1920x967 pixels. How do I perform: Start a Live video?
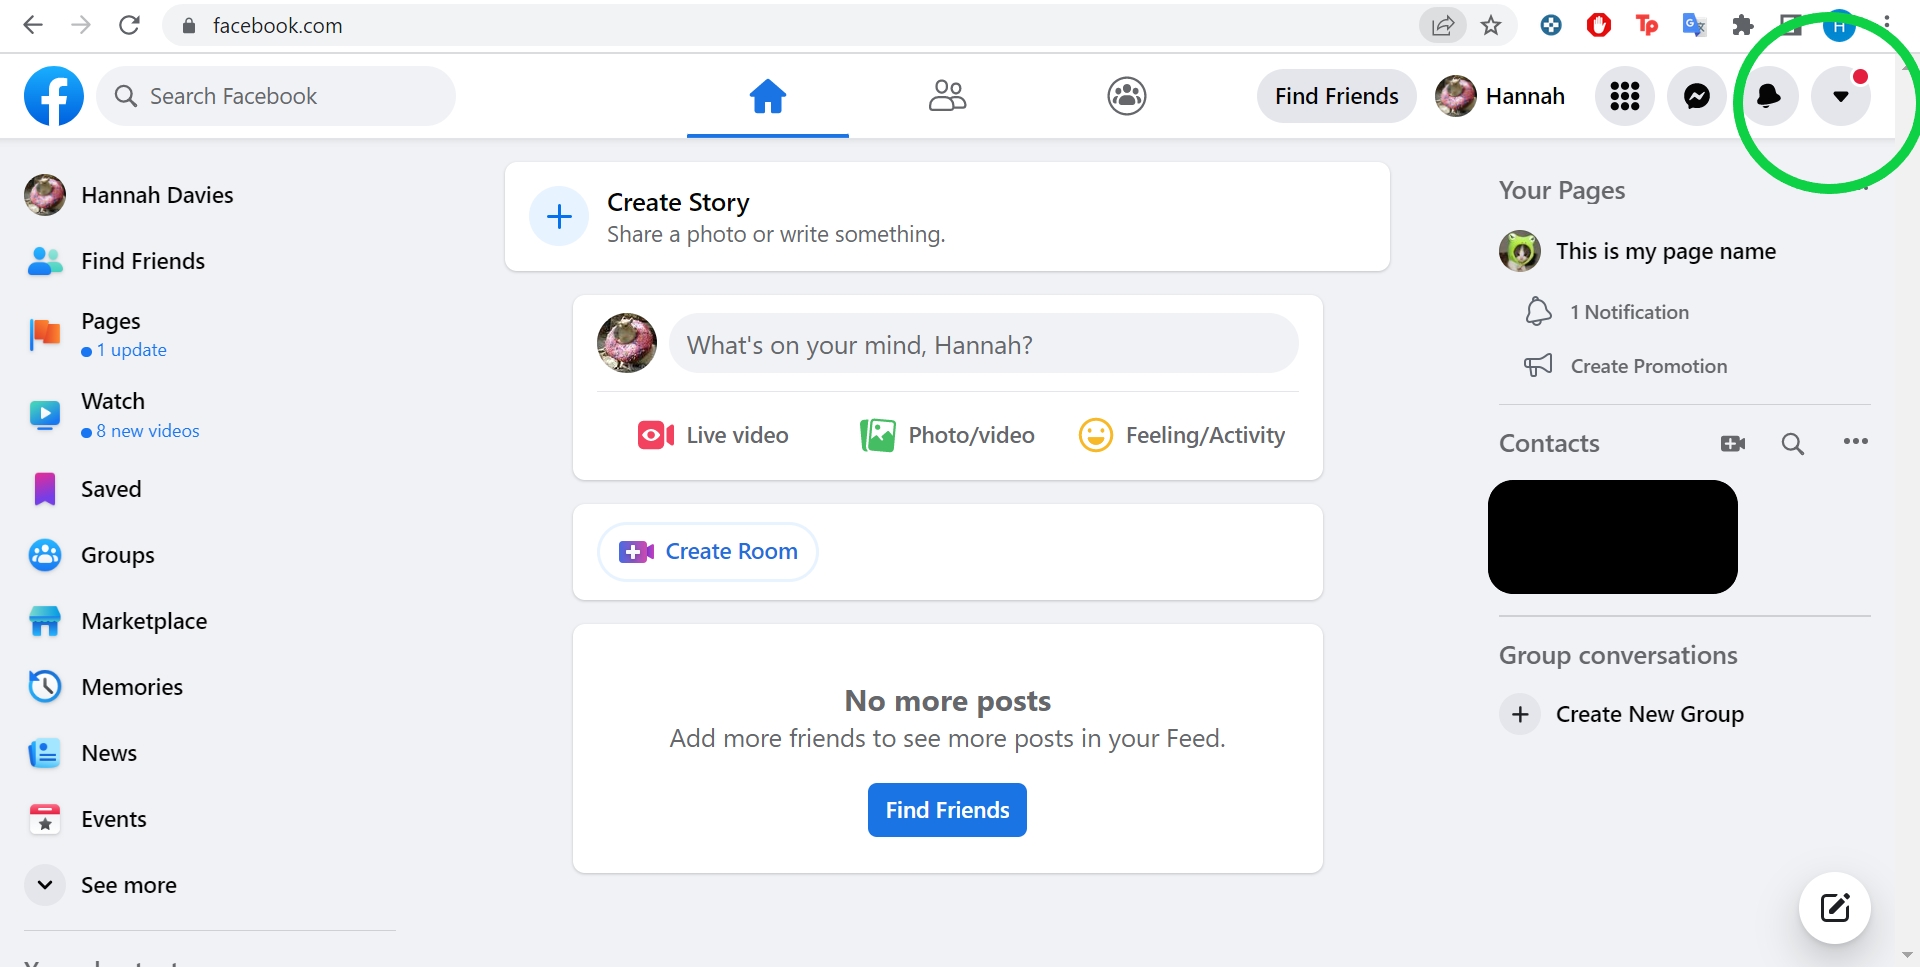[x=713, y=435]
